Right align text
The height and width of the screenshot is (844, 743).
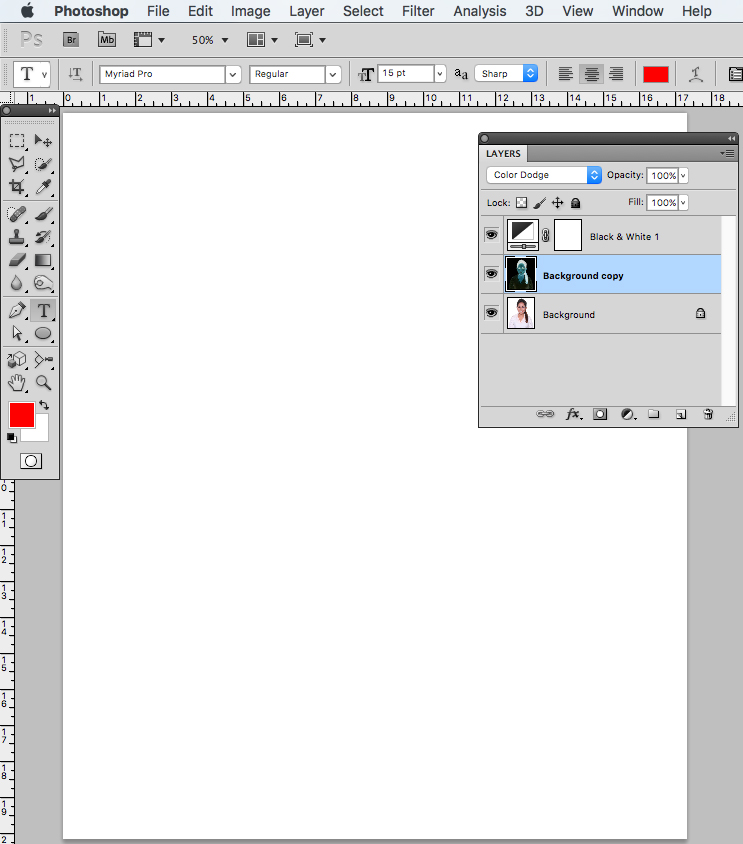tap(616, 74)
